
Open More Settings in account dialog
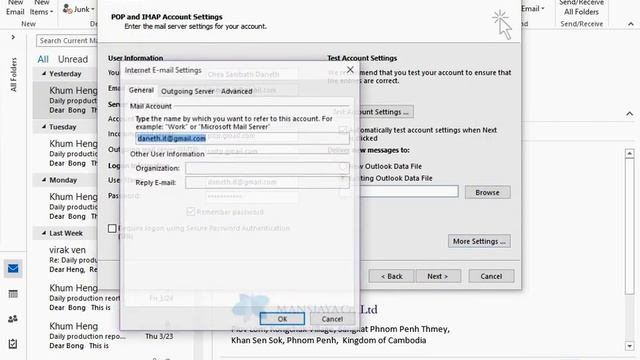pyautogui.click(x=479, y=241)
